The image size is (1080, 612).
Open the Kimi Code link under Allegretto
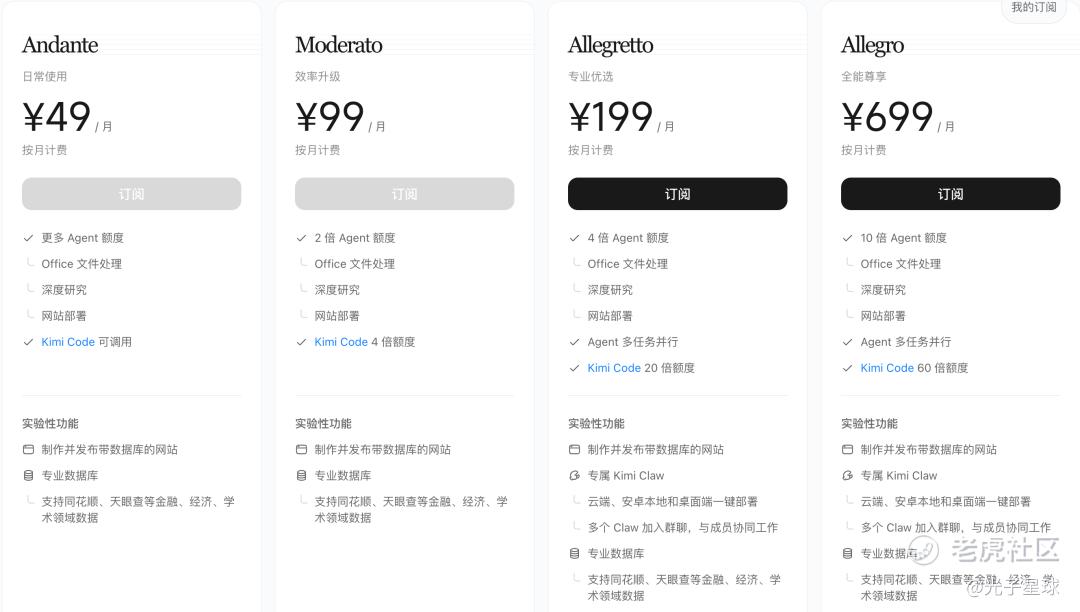click(614, 368)
